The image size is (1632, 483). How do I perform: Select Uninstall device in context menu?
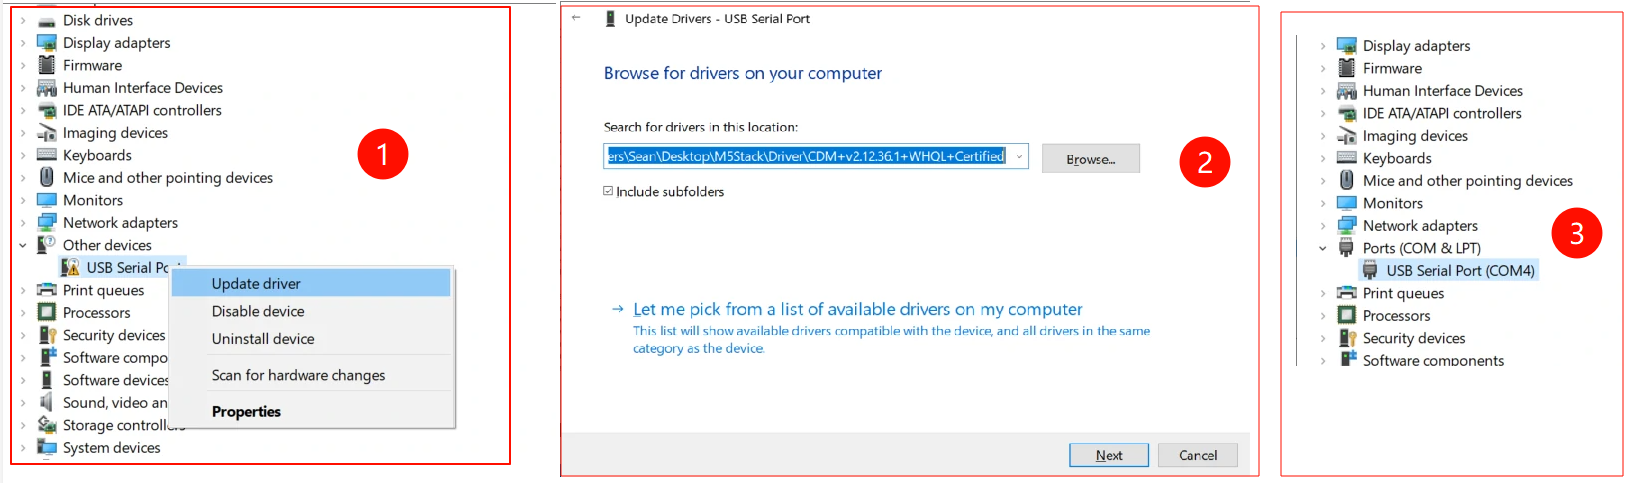[x=263, y=339]
